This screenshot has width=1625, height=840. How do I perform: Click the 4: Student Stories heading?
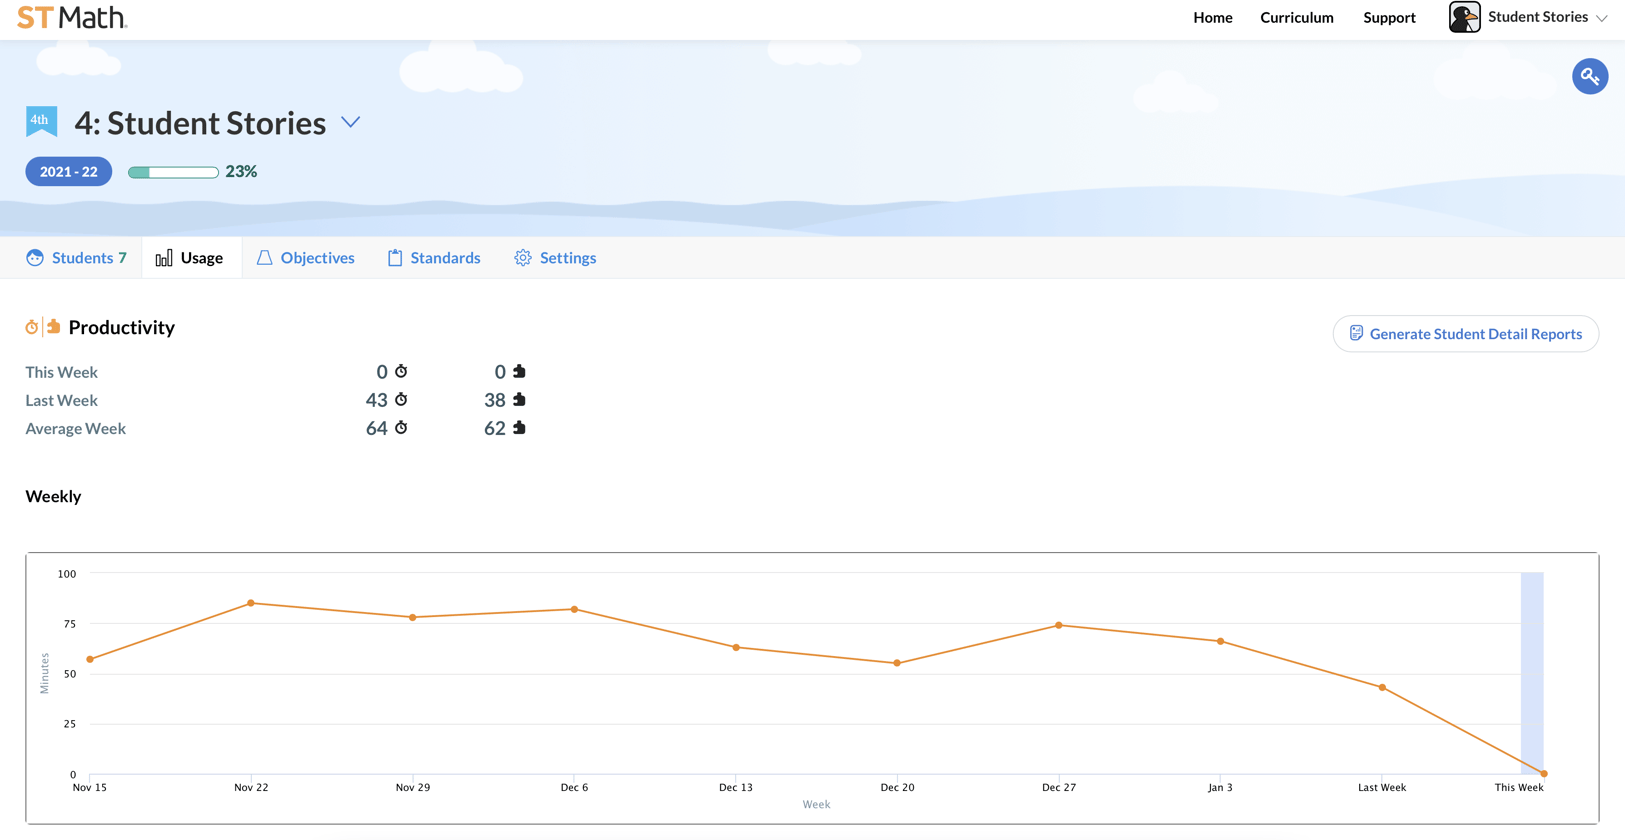coord(200,122)
